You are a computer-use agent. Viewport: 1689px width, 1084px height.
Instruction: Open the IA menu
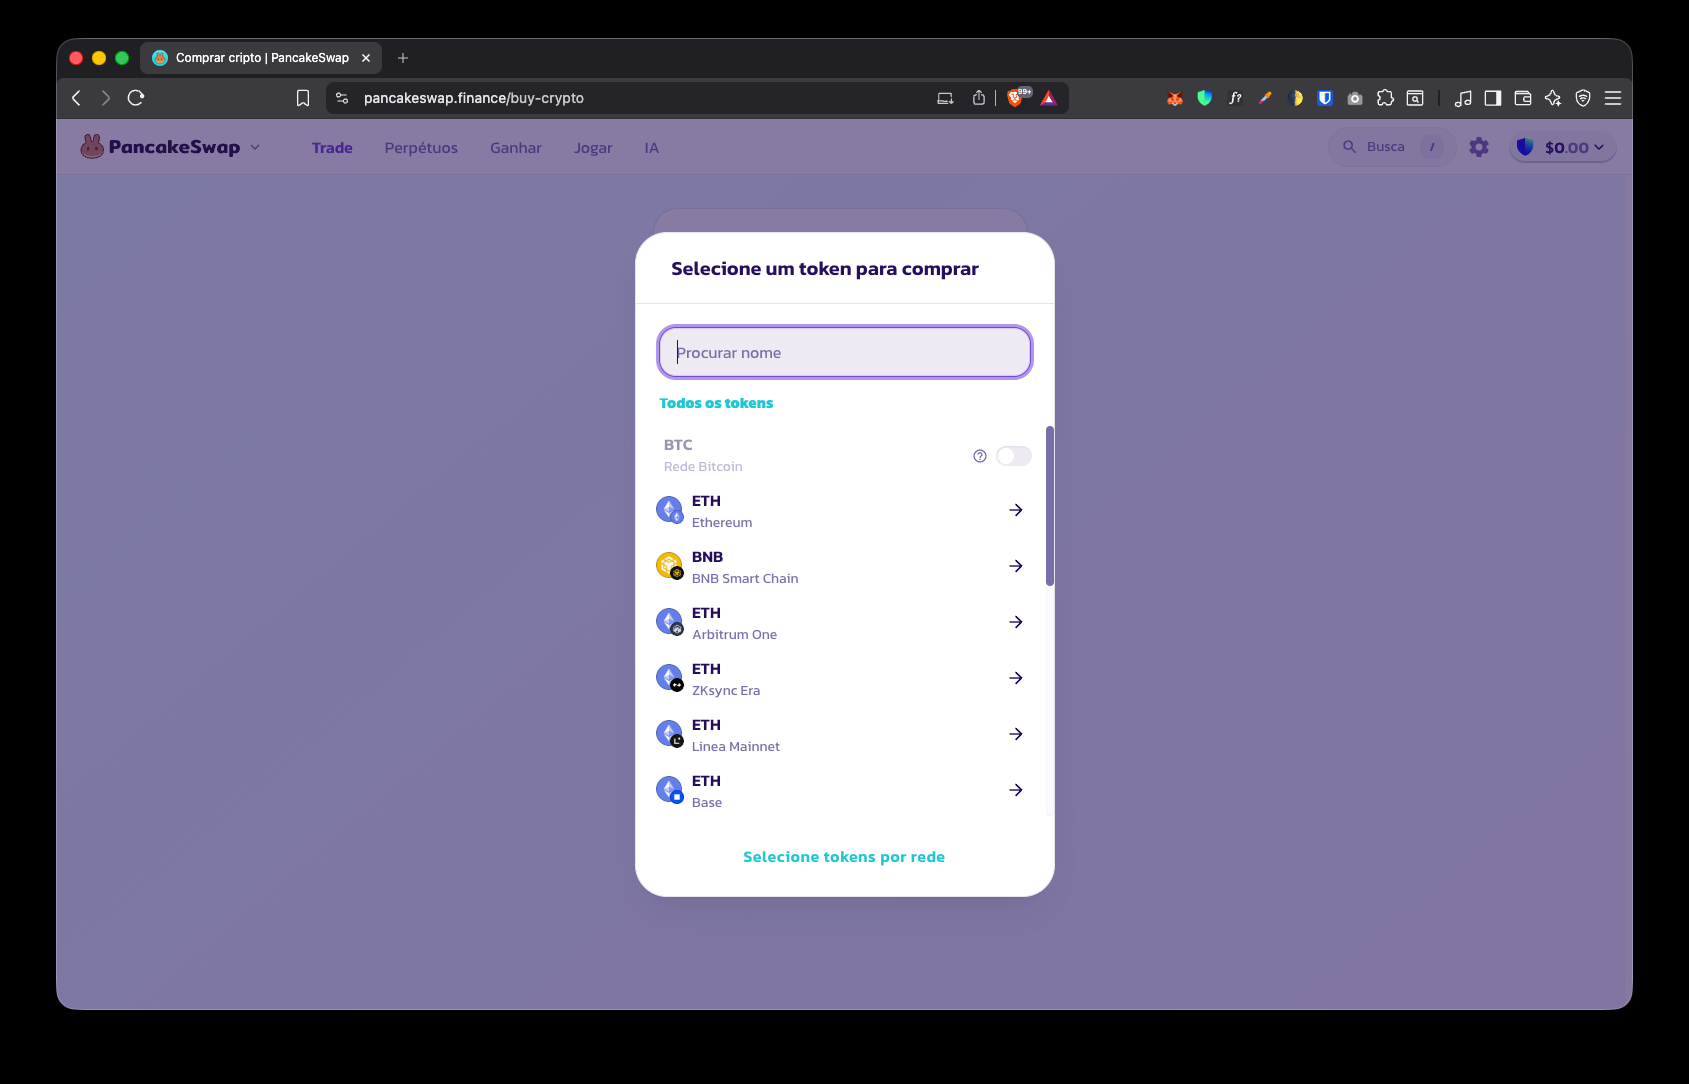pos(652,148)
